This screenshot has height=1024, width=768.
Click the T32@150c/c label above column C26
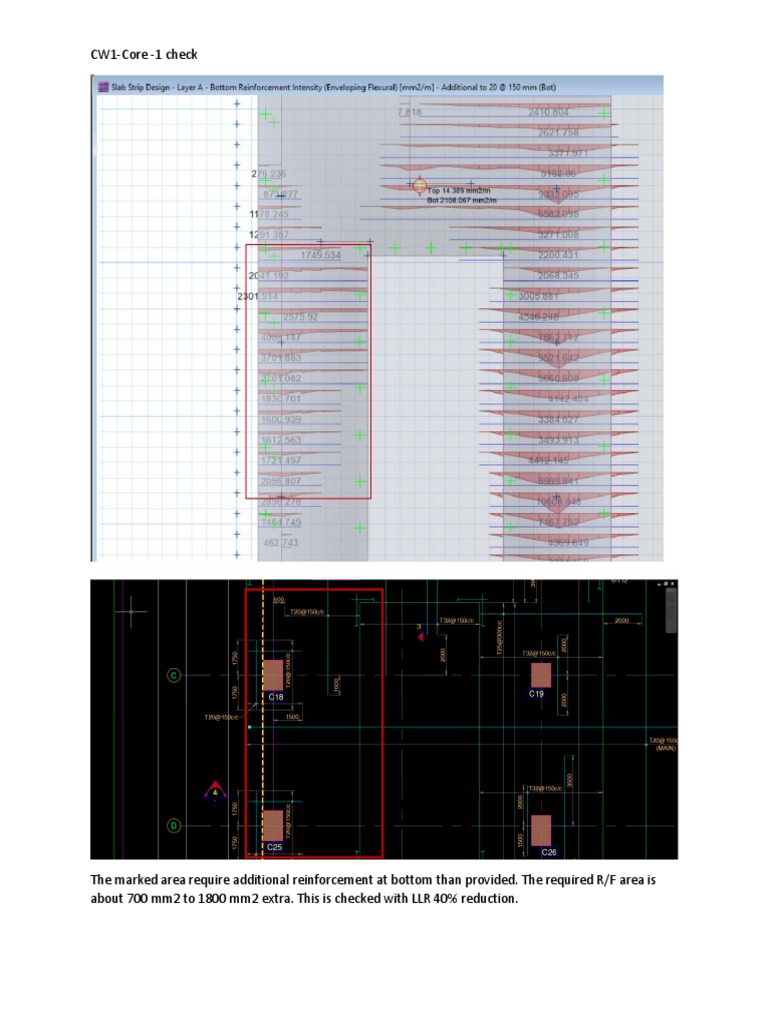click(545, 788)
